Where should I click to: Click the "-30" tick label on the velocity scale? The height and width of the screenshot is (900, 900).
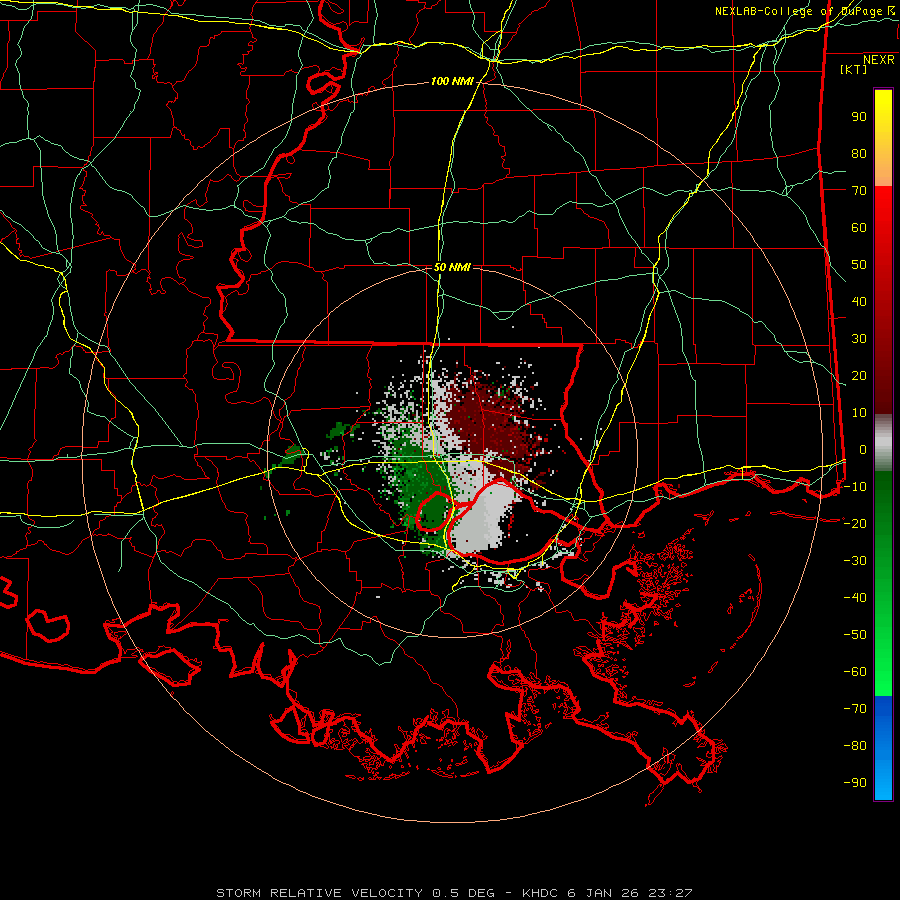(x=855, y=561)
